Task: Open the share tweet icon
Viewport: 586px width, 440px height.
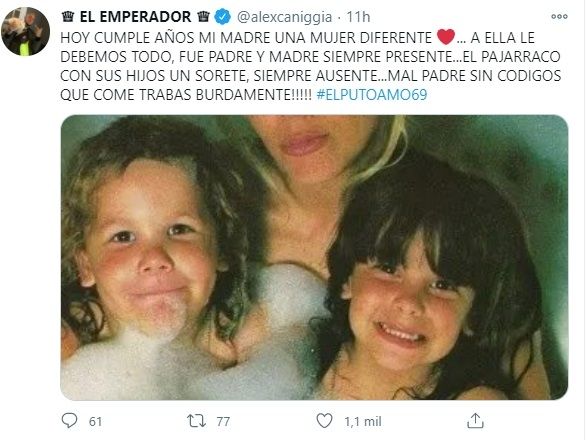Action: coord(475,421)
